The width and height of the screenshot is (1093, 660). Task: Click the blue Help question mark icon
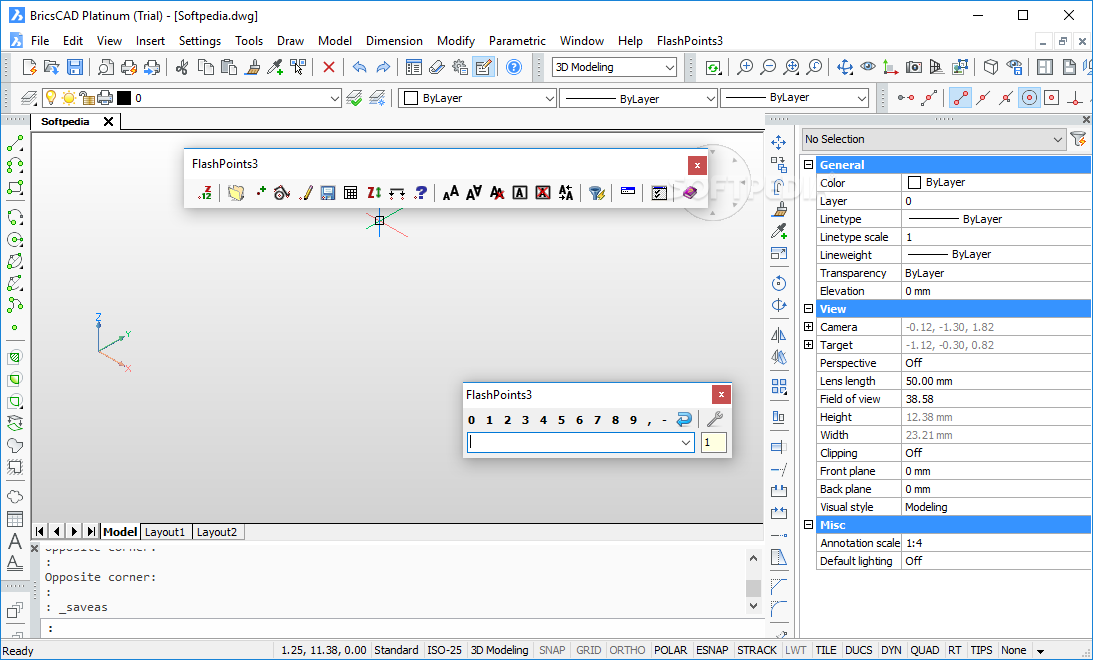click(x=514, y=67)
